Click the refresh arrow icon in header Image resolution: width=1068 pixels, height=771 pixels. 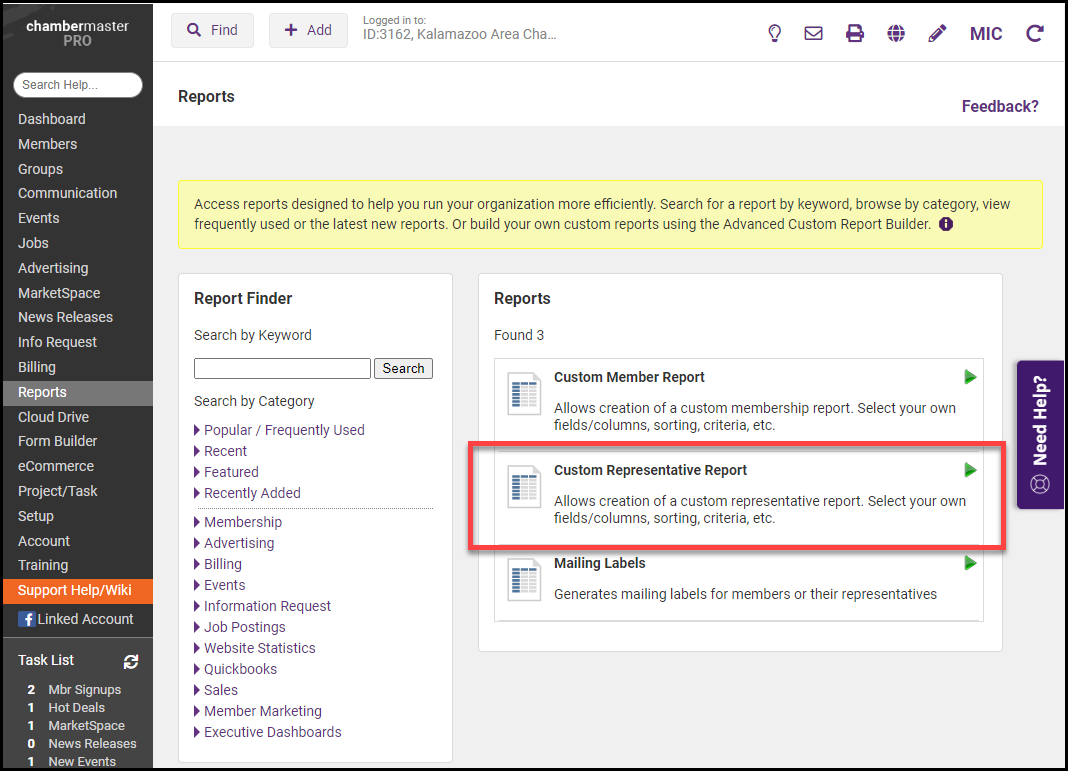(x=1035, y=33)
